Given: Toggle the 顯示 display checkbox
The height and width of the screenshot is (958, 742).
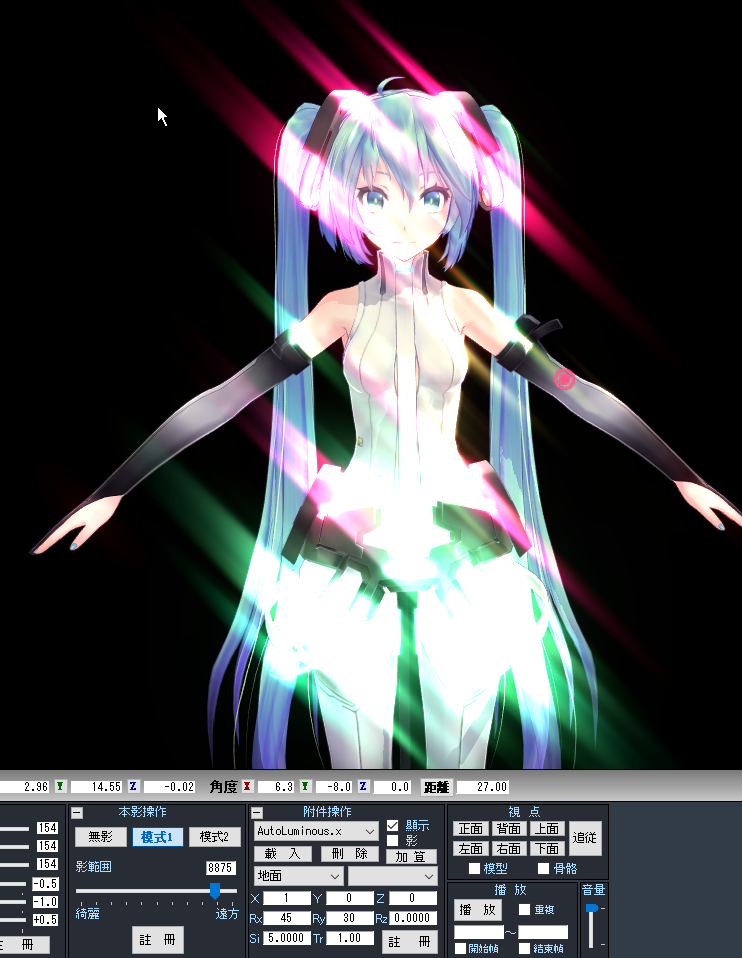Looking at the screenshot, I should coord(392,825).
